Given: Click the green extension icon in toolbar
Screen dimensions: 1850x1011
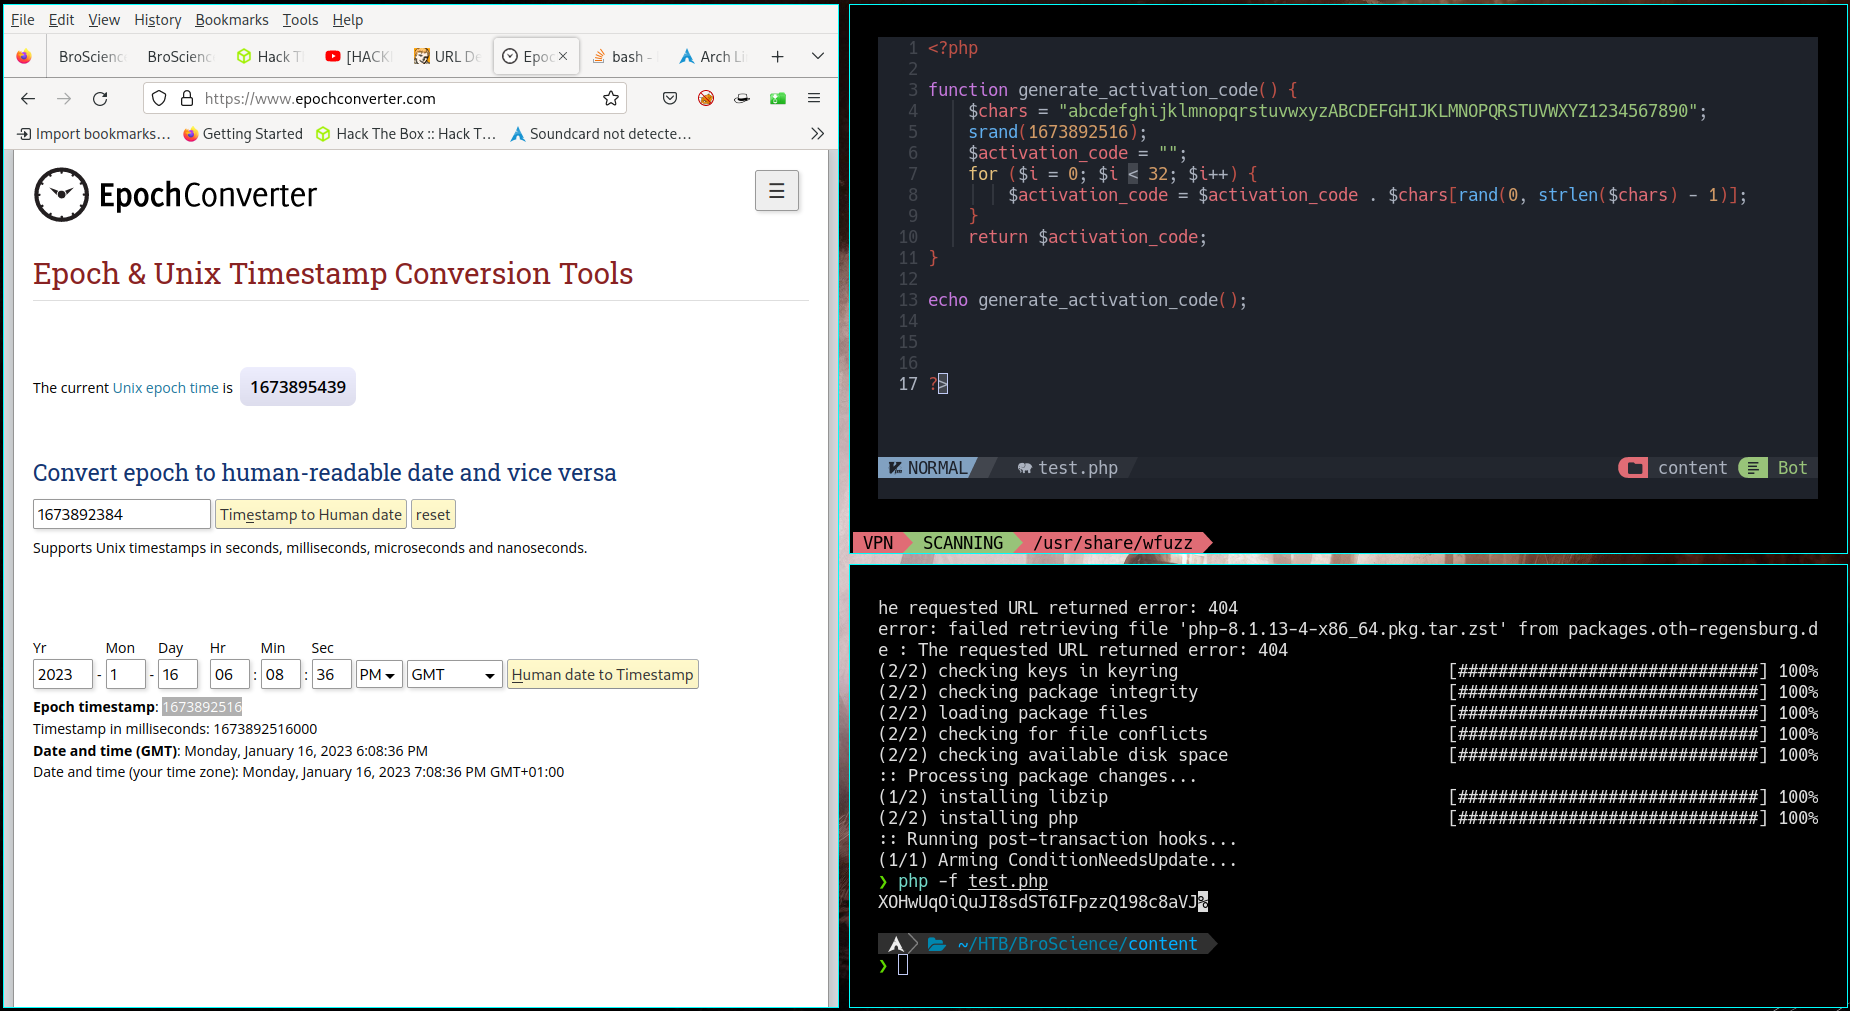Looking at the screenshot, I should click(778, 98).
